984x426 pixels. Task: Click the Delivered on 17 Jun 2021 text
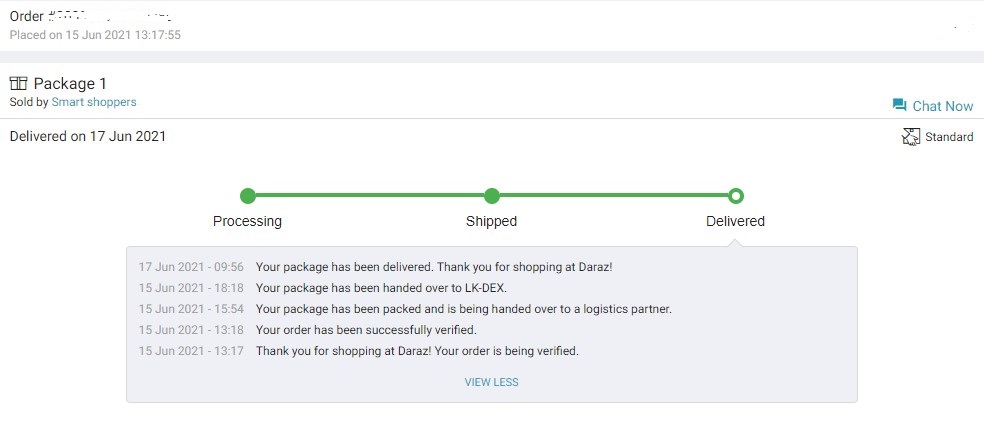(x=88, y=136)
